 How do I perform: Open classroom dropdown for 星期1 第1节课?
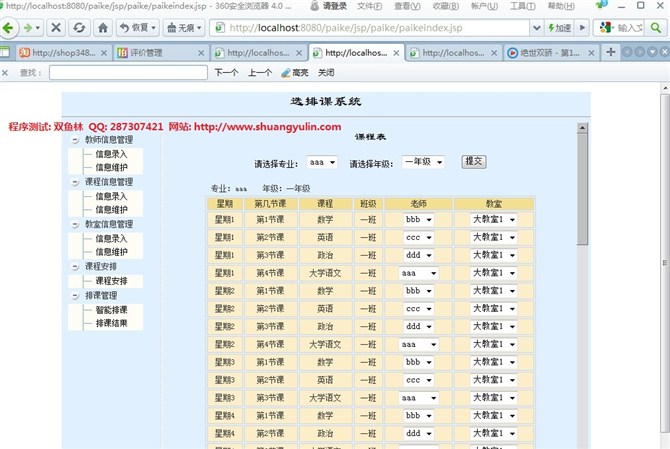pos(494,220)
